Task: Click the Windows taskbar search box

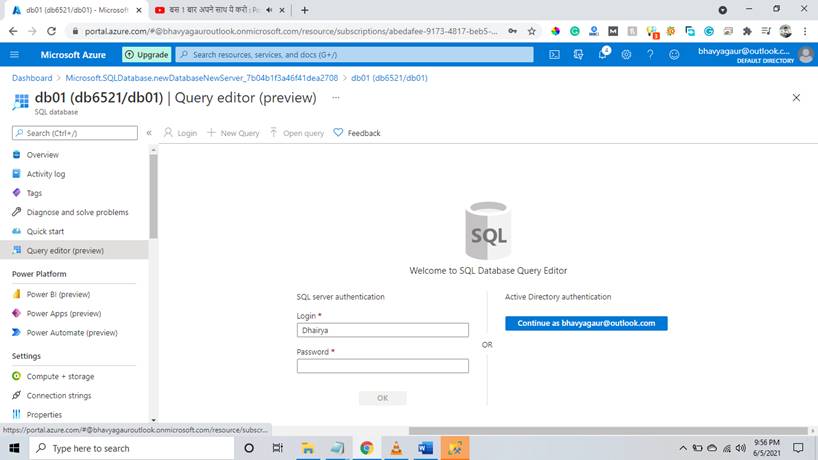Action: [131, 448]
